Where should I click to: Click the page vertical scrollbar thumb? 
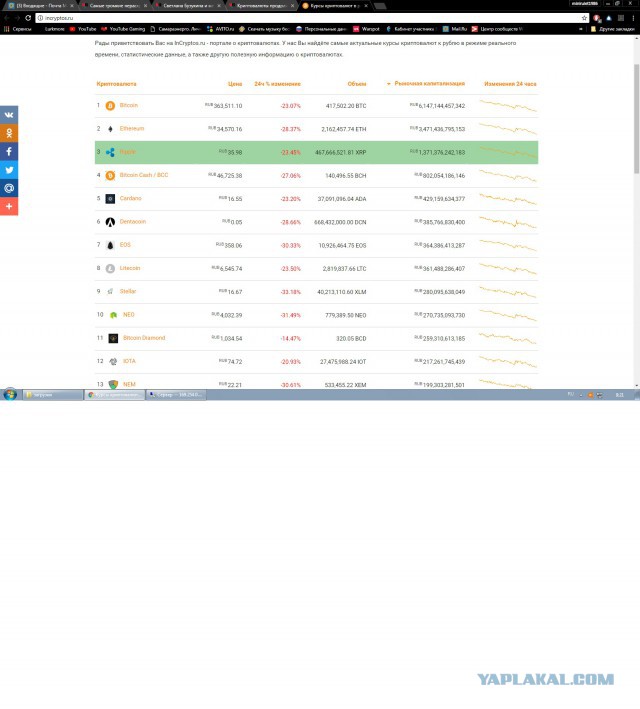coord(636,118)
